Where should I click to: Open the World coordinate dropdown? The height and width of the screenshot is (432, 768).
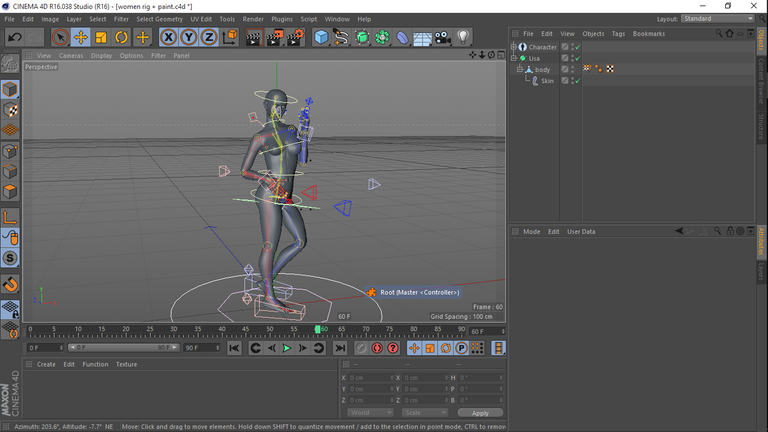(x=370, y=413)
